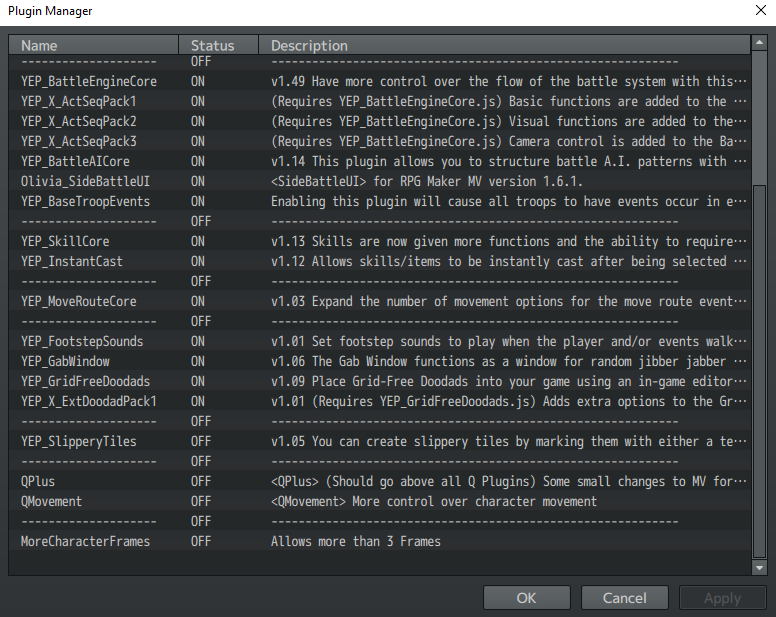The height and width of the screenshot is (617, 776).
Task: Click OFF status of MoreCharacterFrames
Action: point(201,541)
